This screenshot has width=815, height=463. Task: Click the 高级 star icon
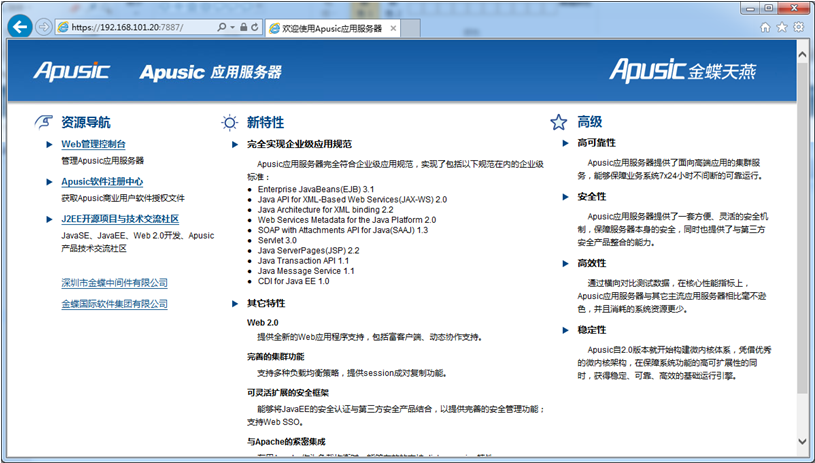pyautogui.click(x=559, y=122)
